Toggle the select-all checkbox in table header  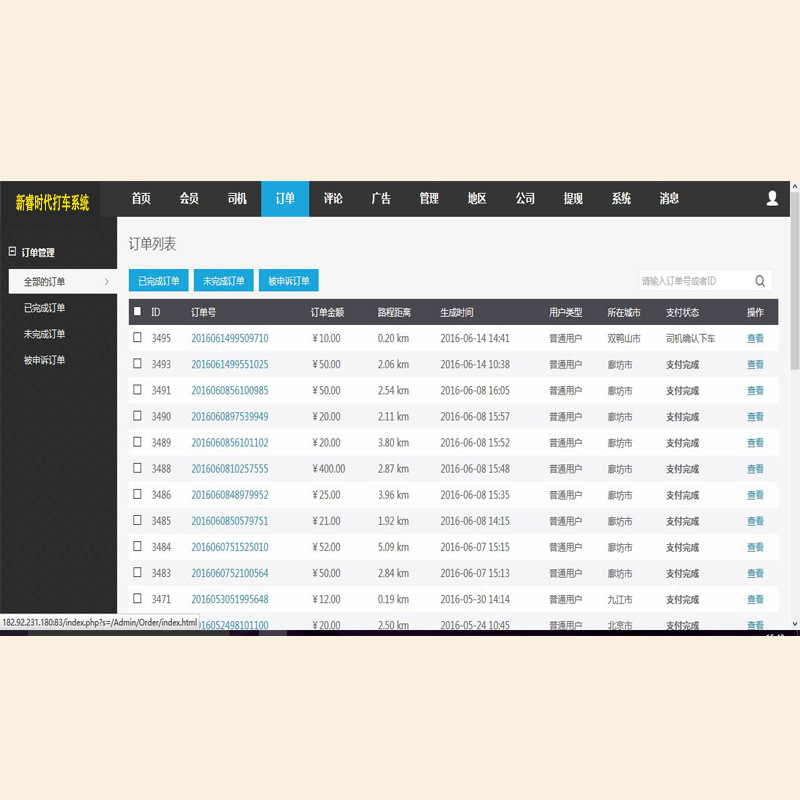[x=137, y=312]
